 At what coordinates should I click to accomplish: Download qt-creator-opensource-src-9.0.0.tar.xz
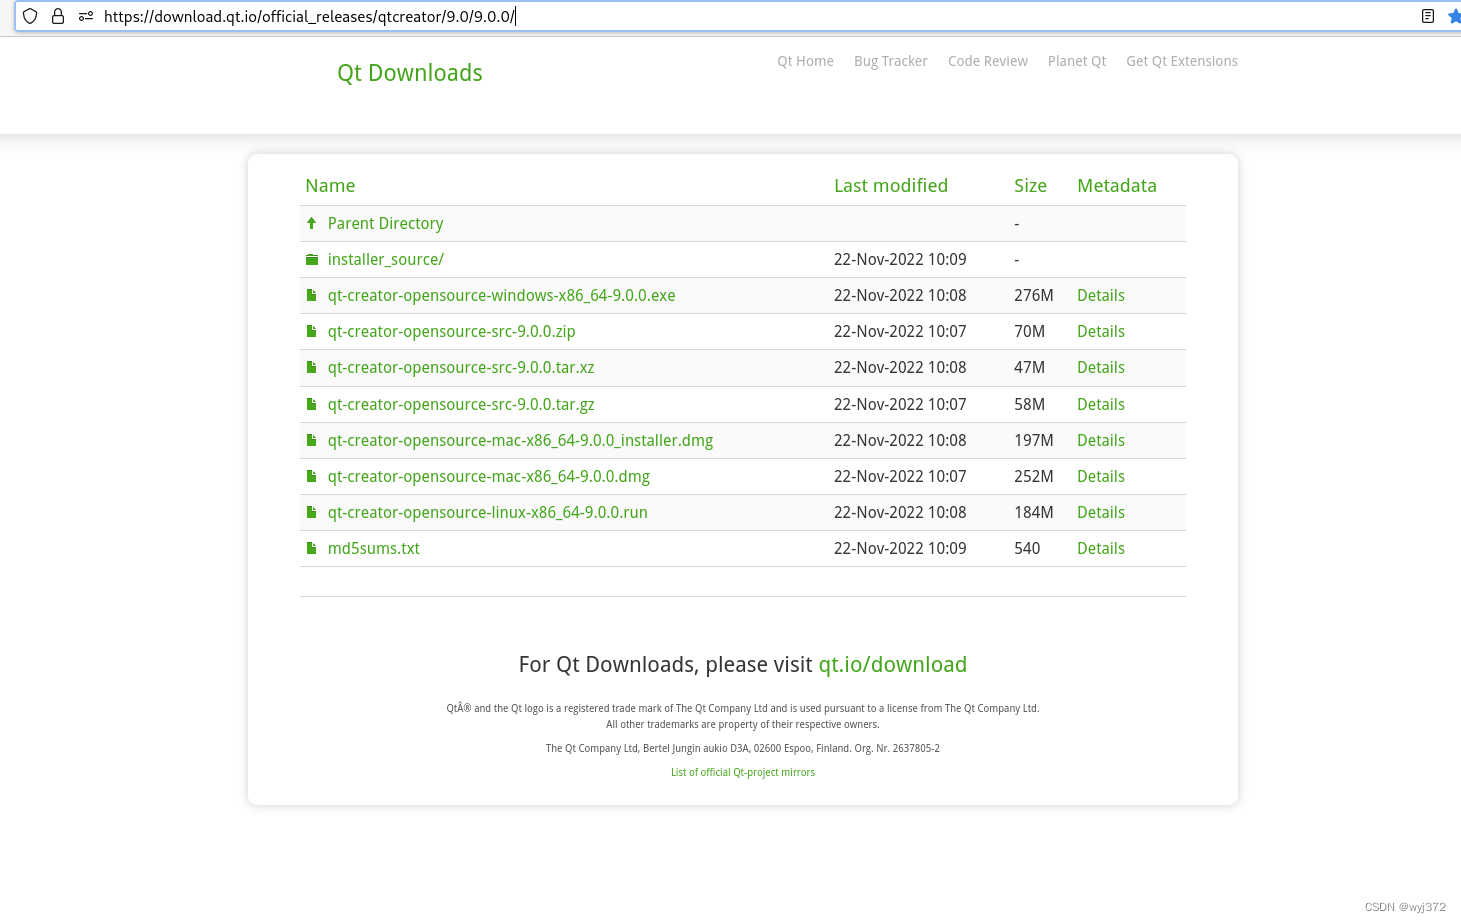tap(461, 367)
